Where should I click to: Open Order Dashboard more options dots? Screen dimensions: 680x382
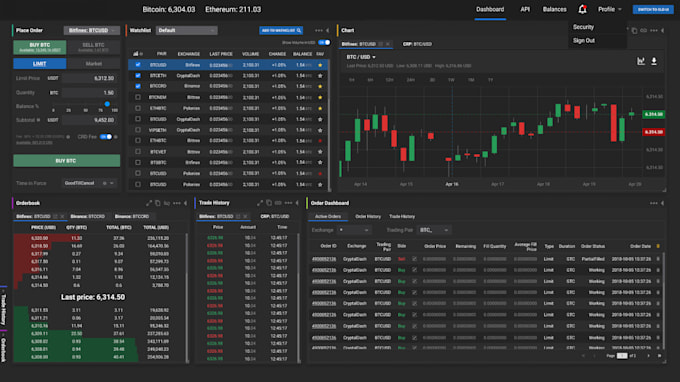click(654, 203)
